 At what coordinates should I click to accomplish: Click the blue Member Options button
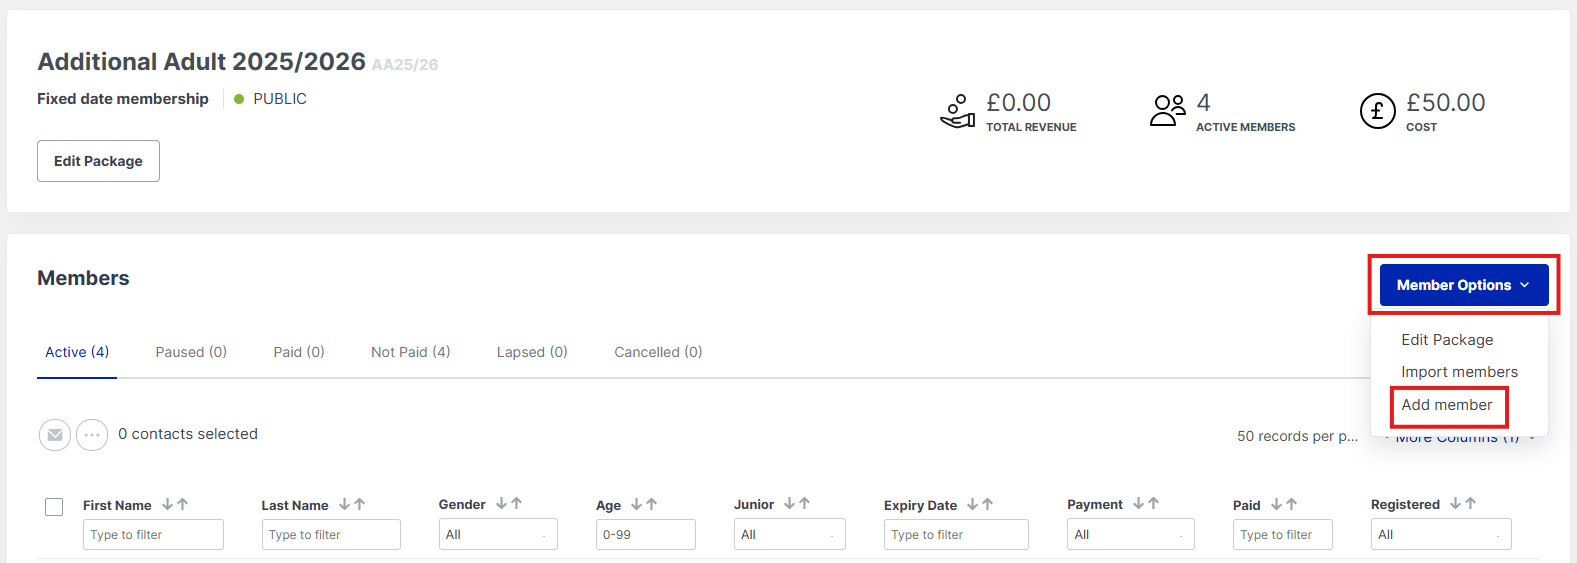pos(1463,285)
